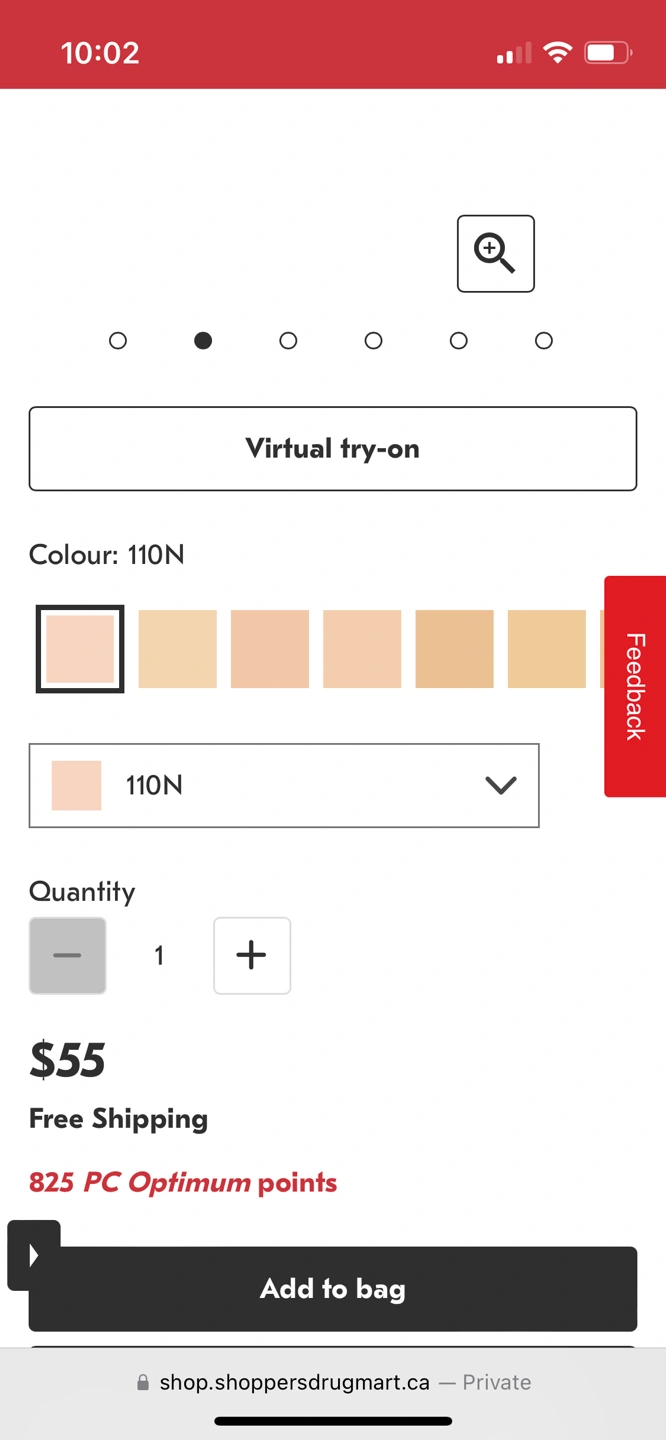Select the fifth image carousel dot
Screen dimensions: 666x1440
point(459,341)
